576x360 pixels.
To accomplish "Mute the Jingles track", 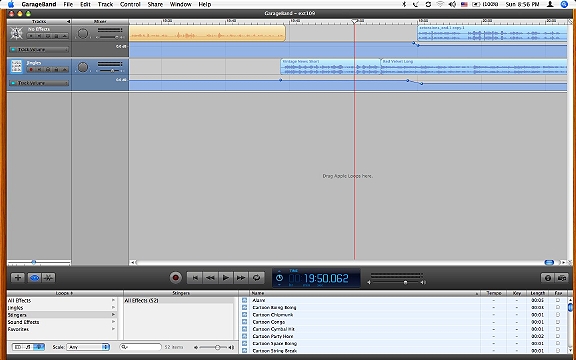I will [x=39, y=69].
